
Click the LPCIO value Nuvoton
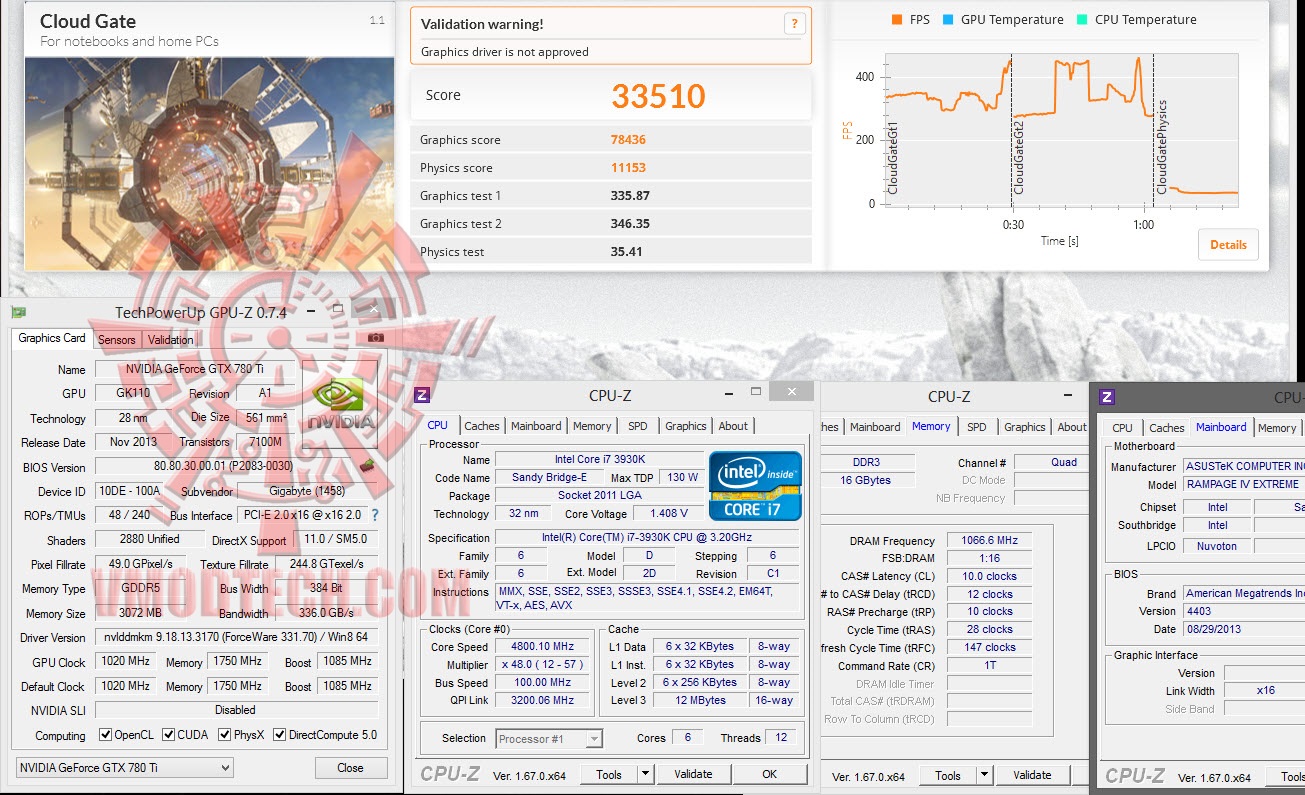pos(1216,546)
